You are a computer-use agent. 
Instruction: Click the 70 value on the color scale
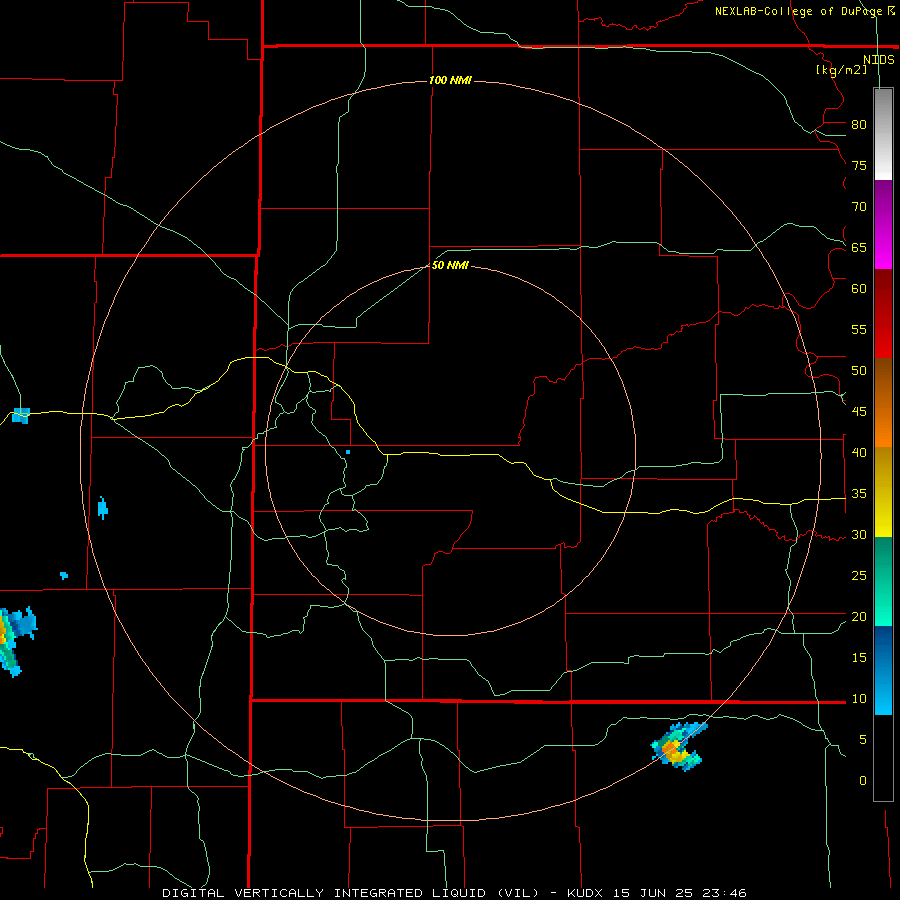pyautogui.click(x=859, y=207)
